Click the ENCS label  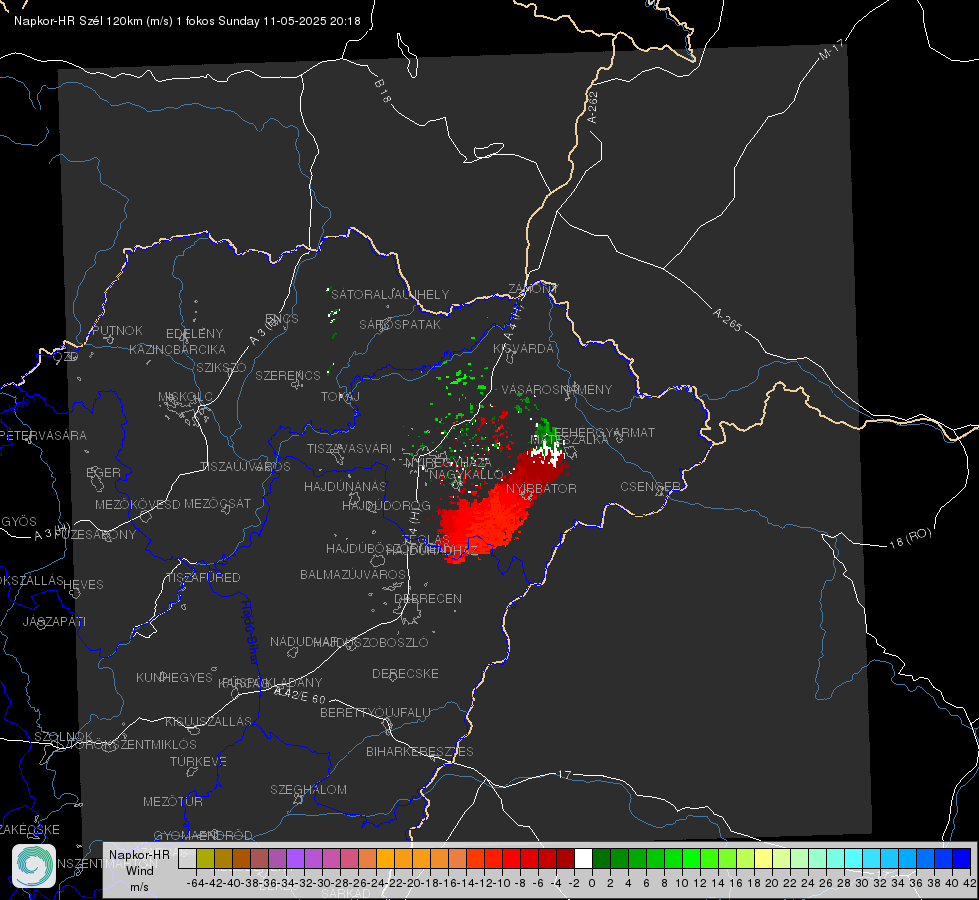coord(282,319)
